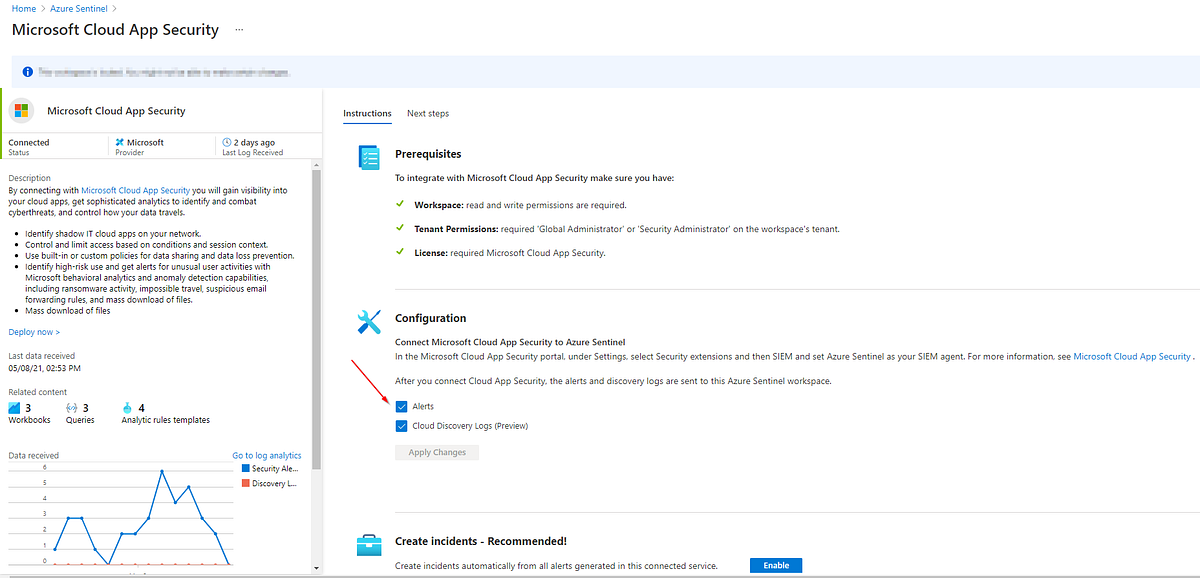1200x578 pixels.
Task: Switch to the Instructions tab
Action: 367,113
